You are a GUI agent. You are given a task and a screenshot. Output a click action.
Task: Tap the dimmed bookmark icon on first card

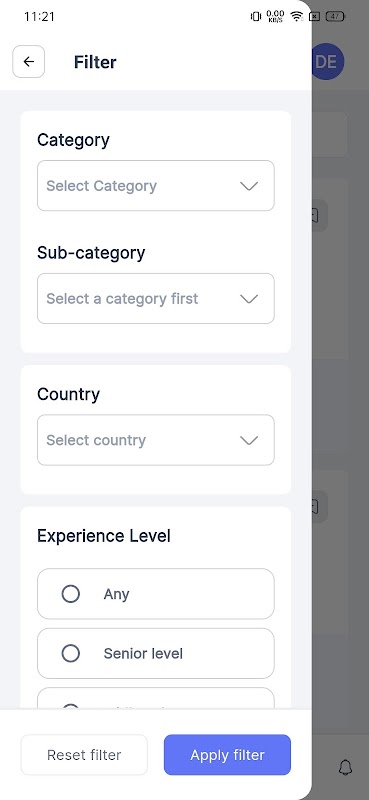pyautogui.click(x=317, y=216)
